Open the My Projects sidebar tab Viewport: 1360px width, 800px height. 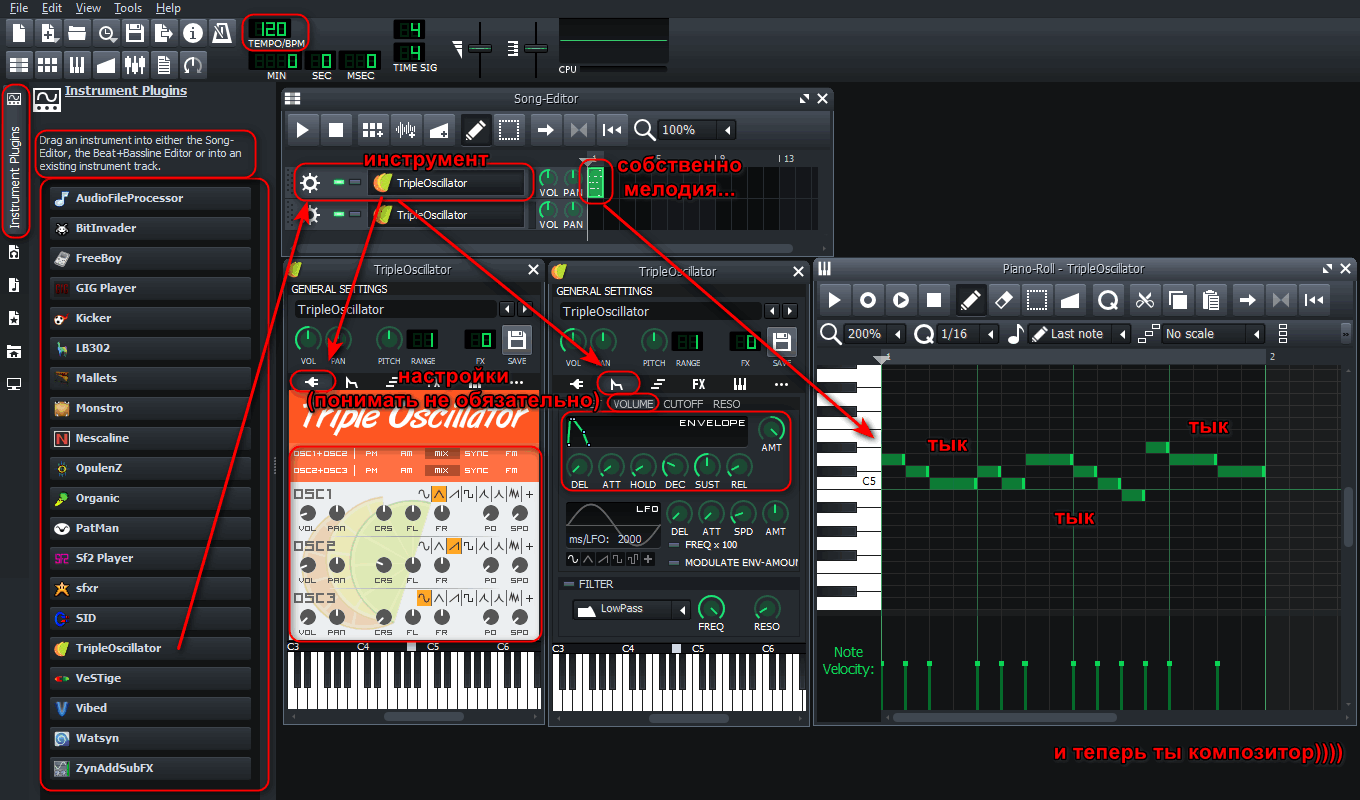pyautogui.click(x=14, y=252)
